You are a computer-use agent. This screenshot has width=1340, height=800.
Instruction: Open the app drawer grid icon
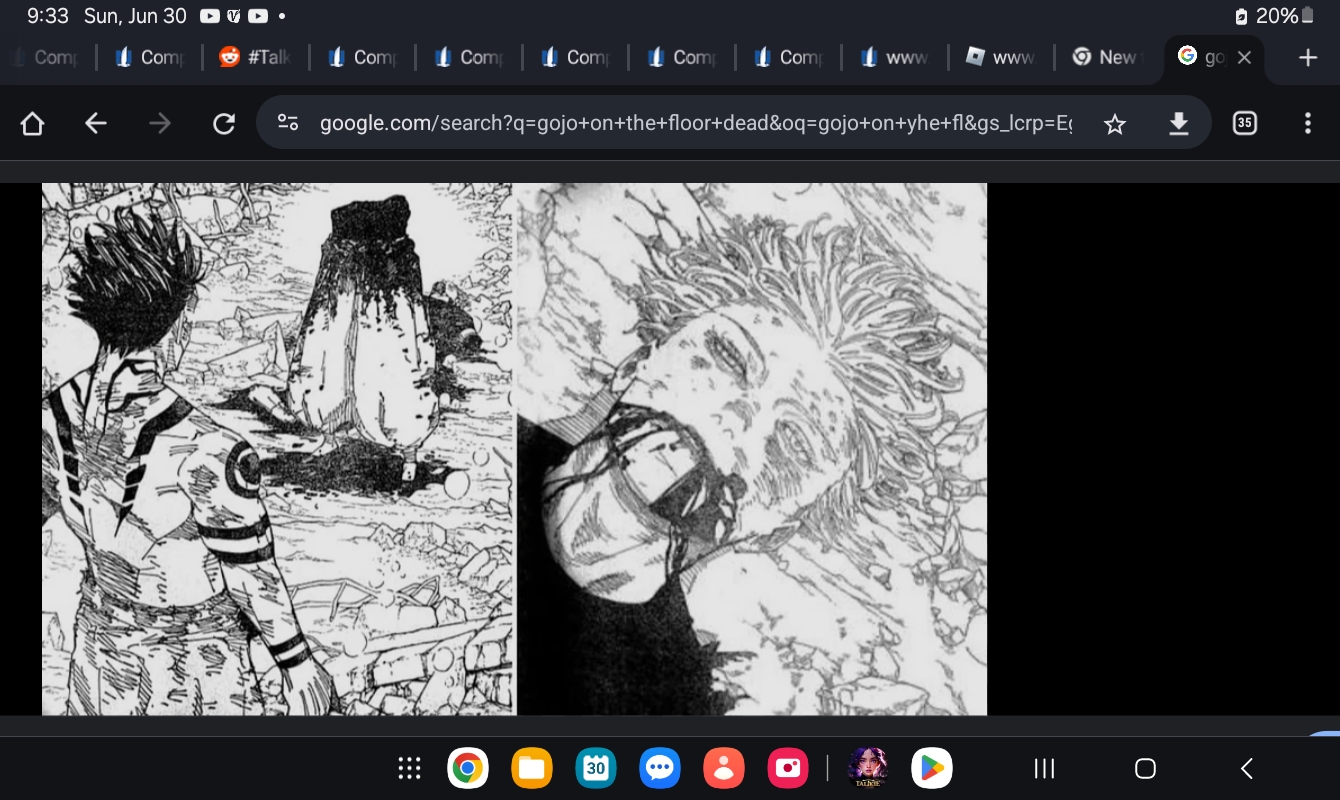coord(409,768)
